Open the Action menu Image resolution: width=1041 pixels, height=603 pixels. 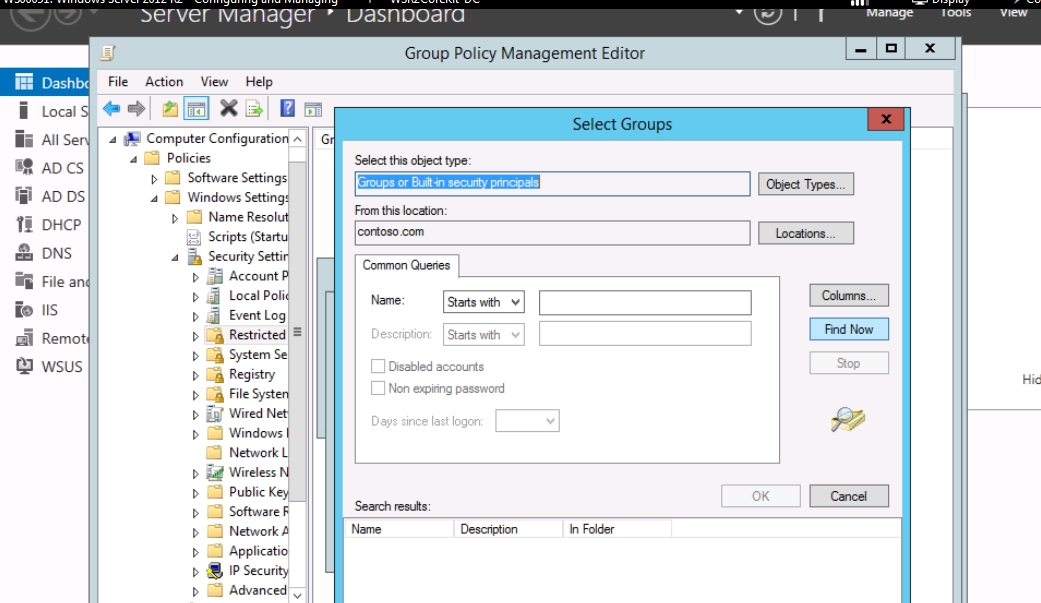[x=164, y=82]
